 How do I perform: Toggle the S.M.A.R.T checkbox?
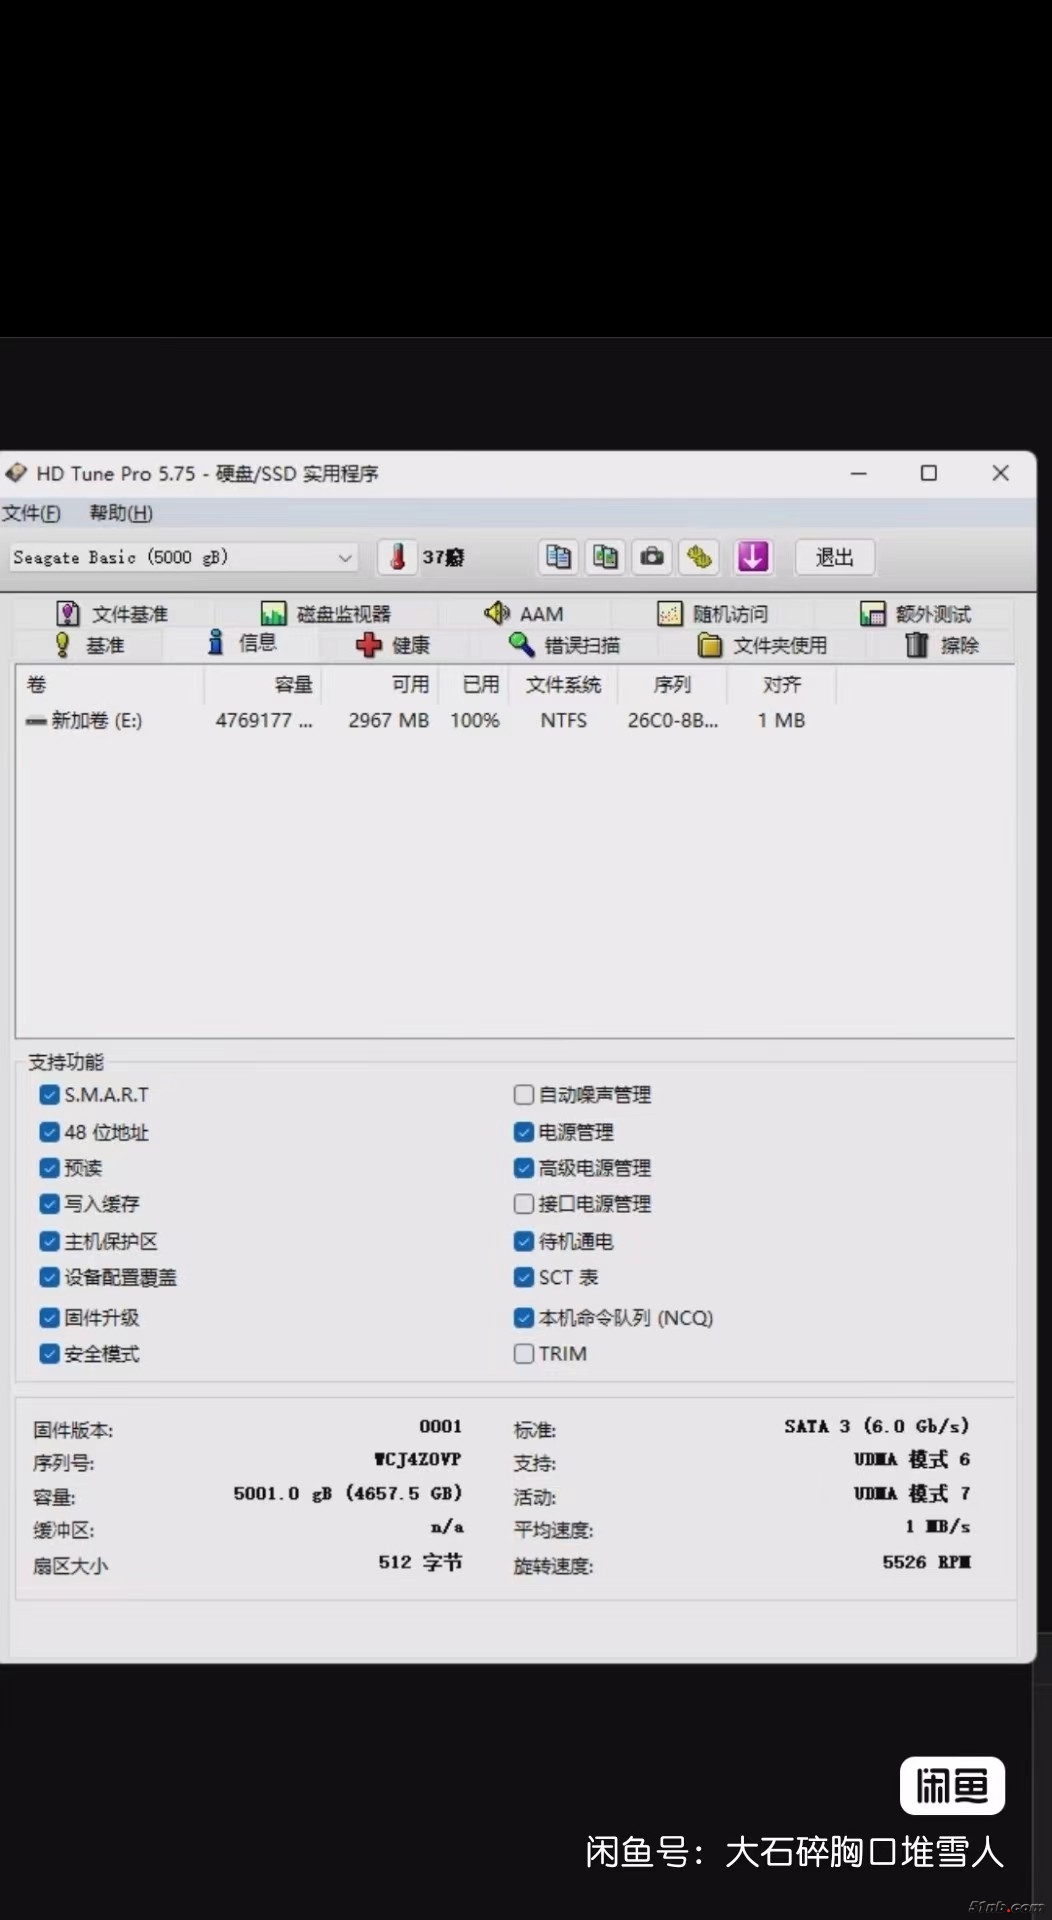[x=49, y=1095]
